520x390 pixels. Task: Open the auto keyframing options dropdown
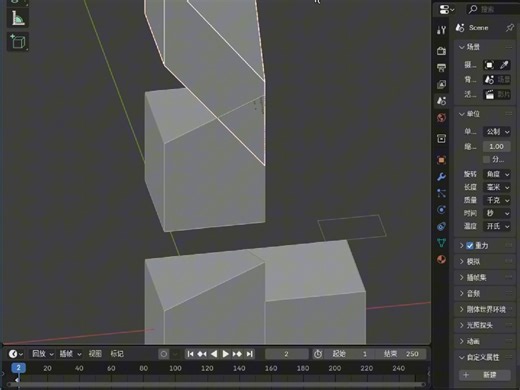175,354
